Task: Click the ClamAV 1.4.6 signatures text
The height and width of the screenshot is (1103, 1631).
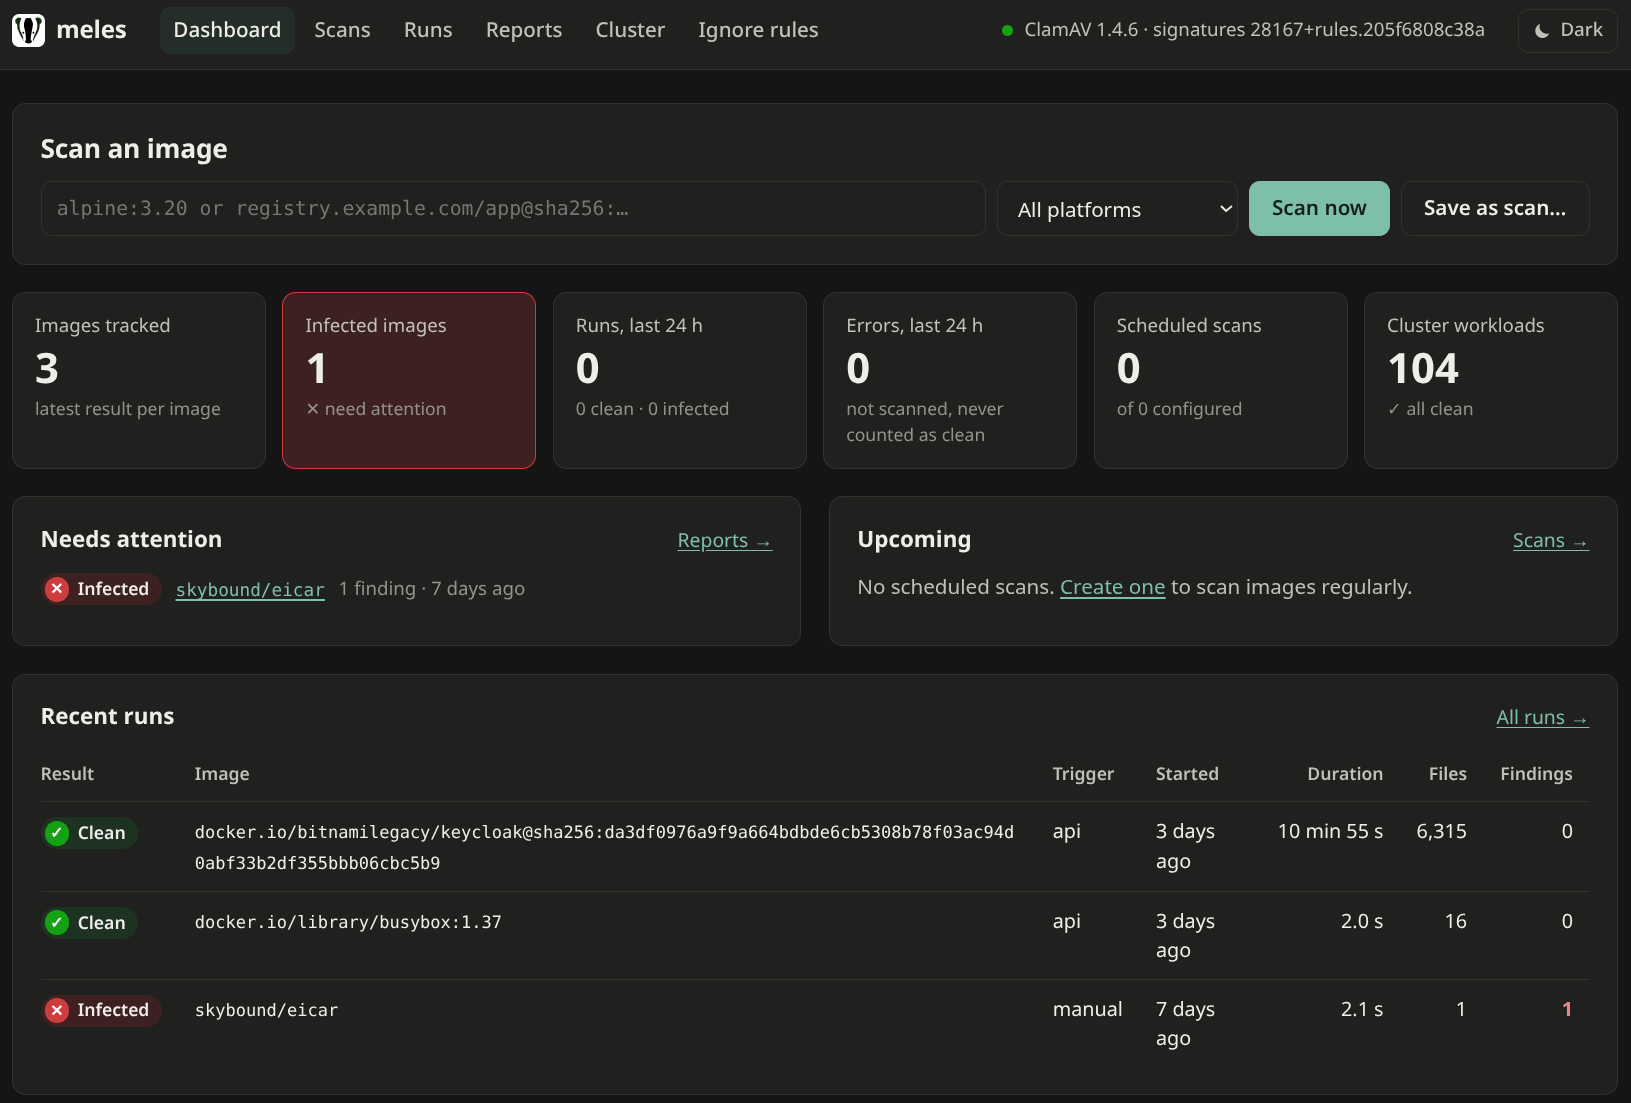Action: 1254,30
